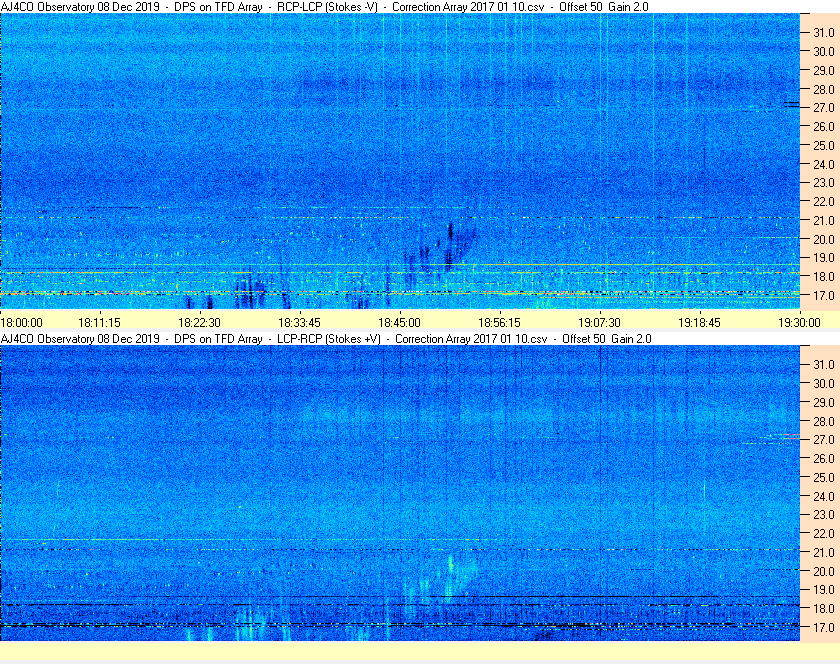
Task: Click the 19:18:45 time axis label
Action: 699,323
